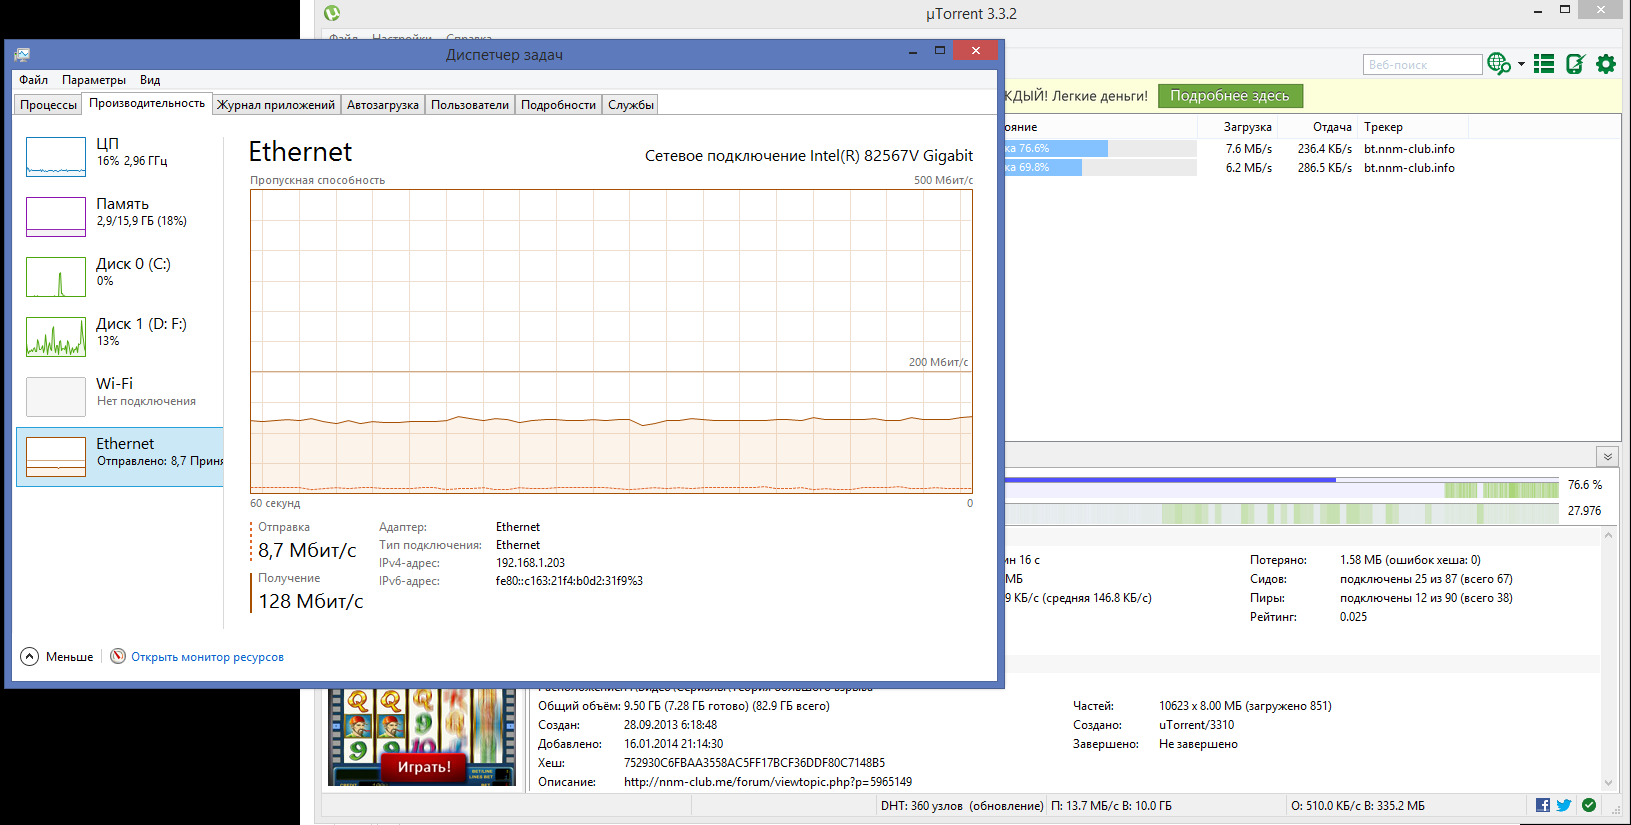This screenshot has width=1631, height=825.
Task: Sort uTorrent list by Трекер column
Action: (1414, 127)
